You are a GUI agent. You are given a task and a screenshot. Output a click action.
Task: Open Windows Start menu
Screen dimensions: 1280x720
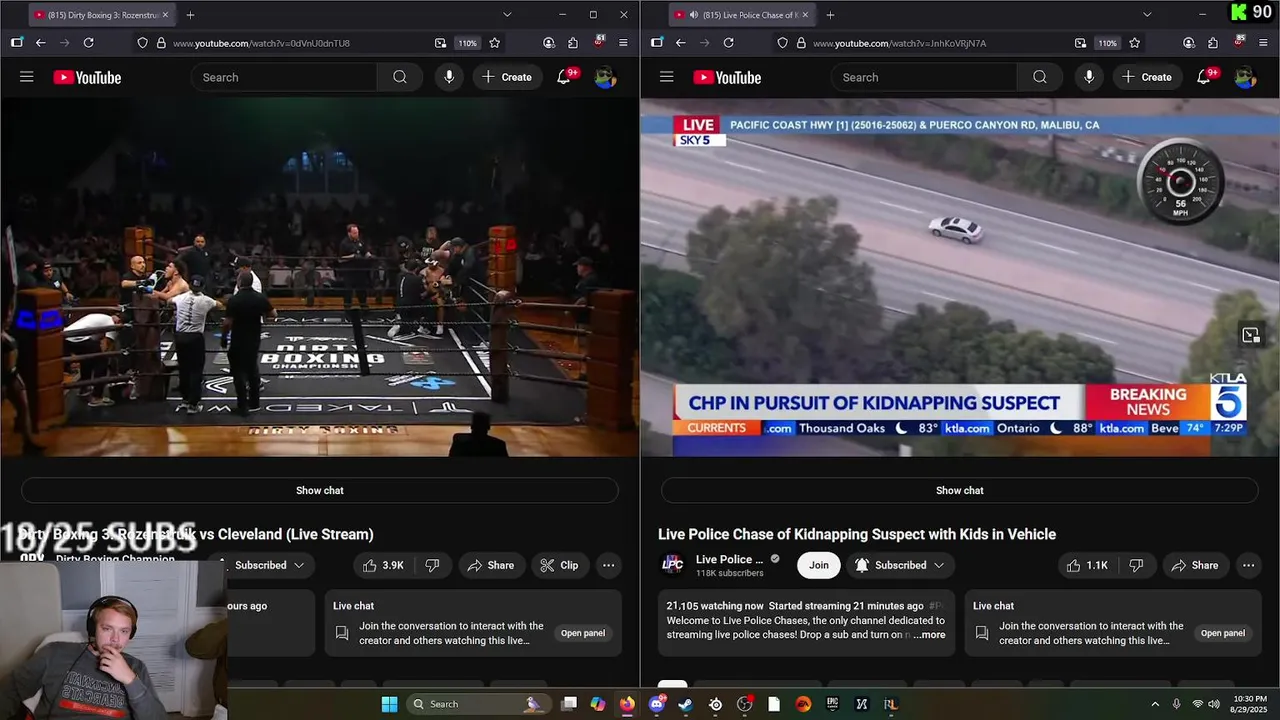click(x=389, y=704)
